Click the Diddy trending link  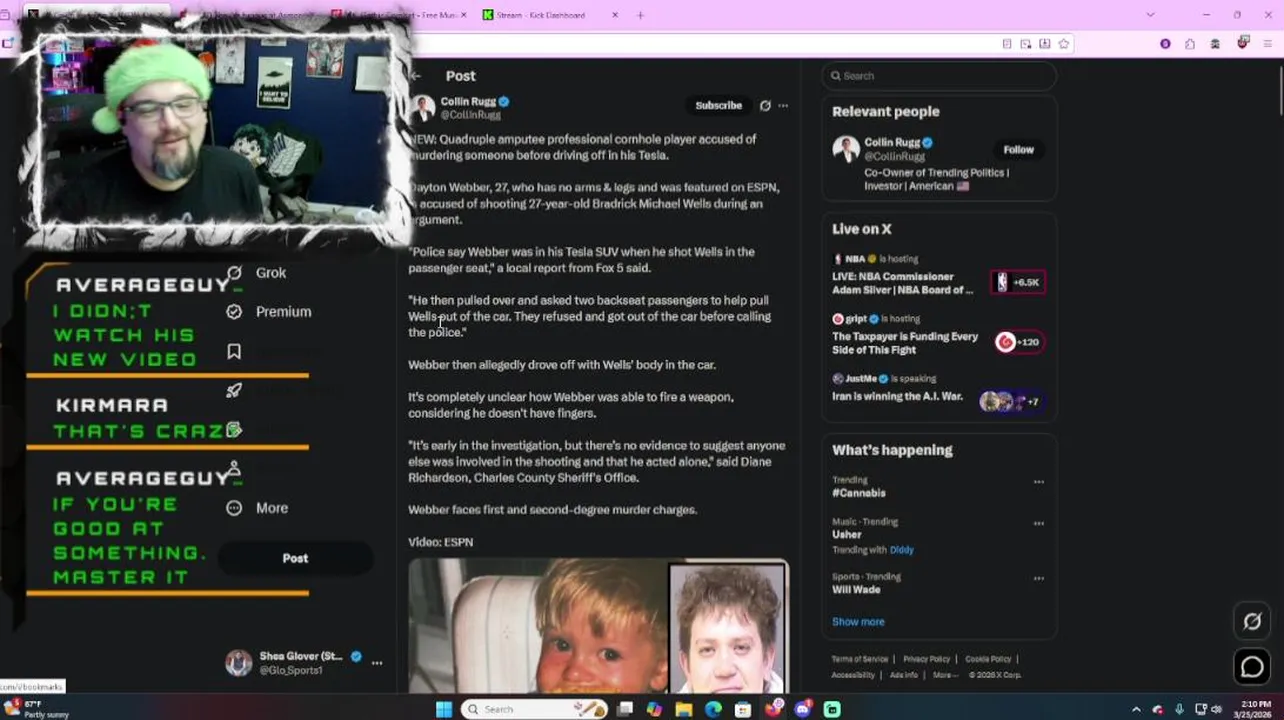click(x=901, y=550)
